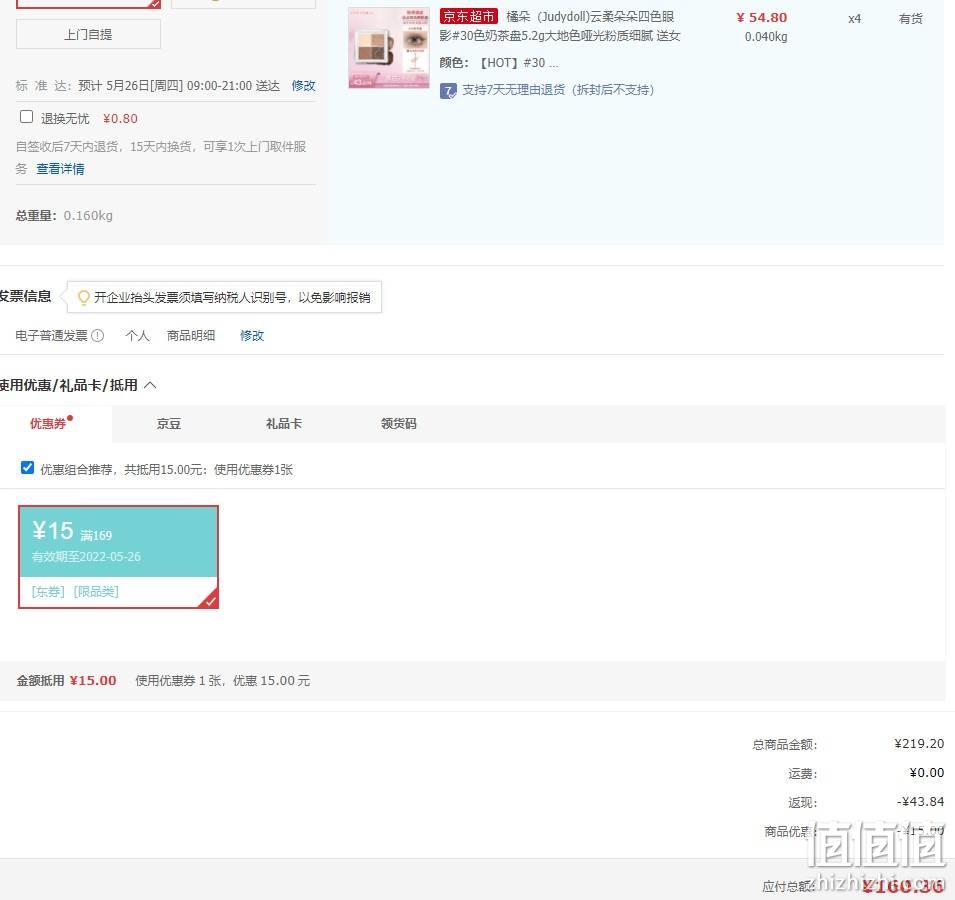Click the 退换无忧 ¥0.80 price
Image resolution: width=955 pixels, height=900 pixels.
(x=120, y=119)
